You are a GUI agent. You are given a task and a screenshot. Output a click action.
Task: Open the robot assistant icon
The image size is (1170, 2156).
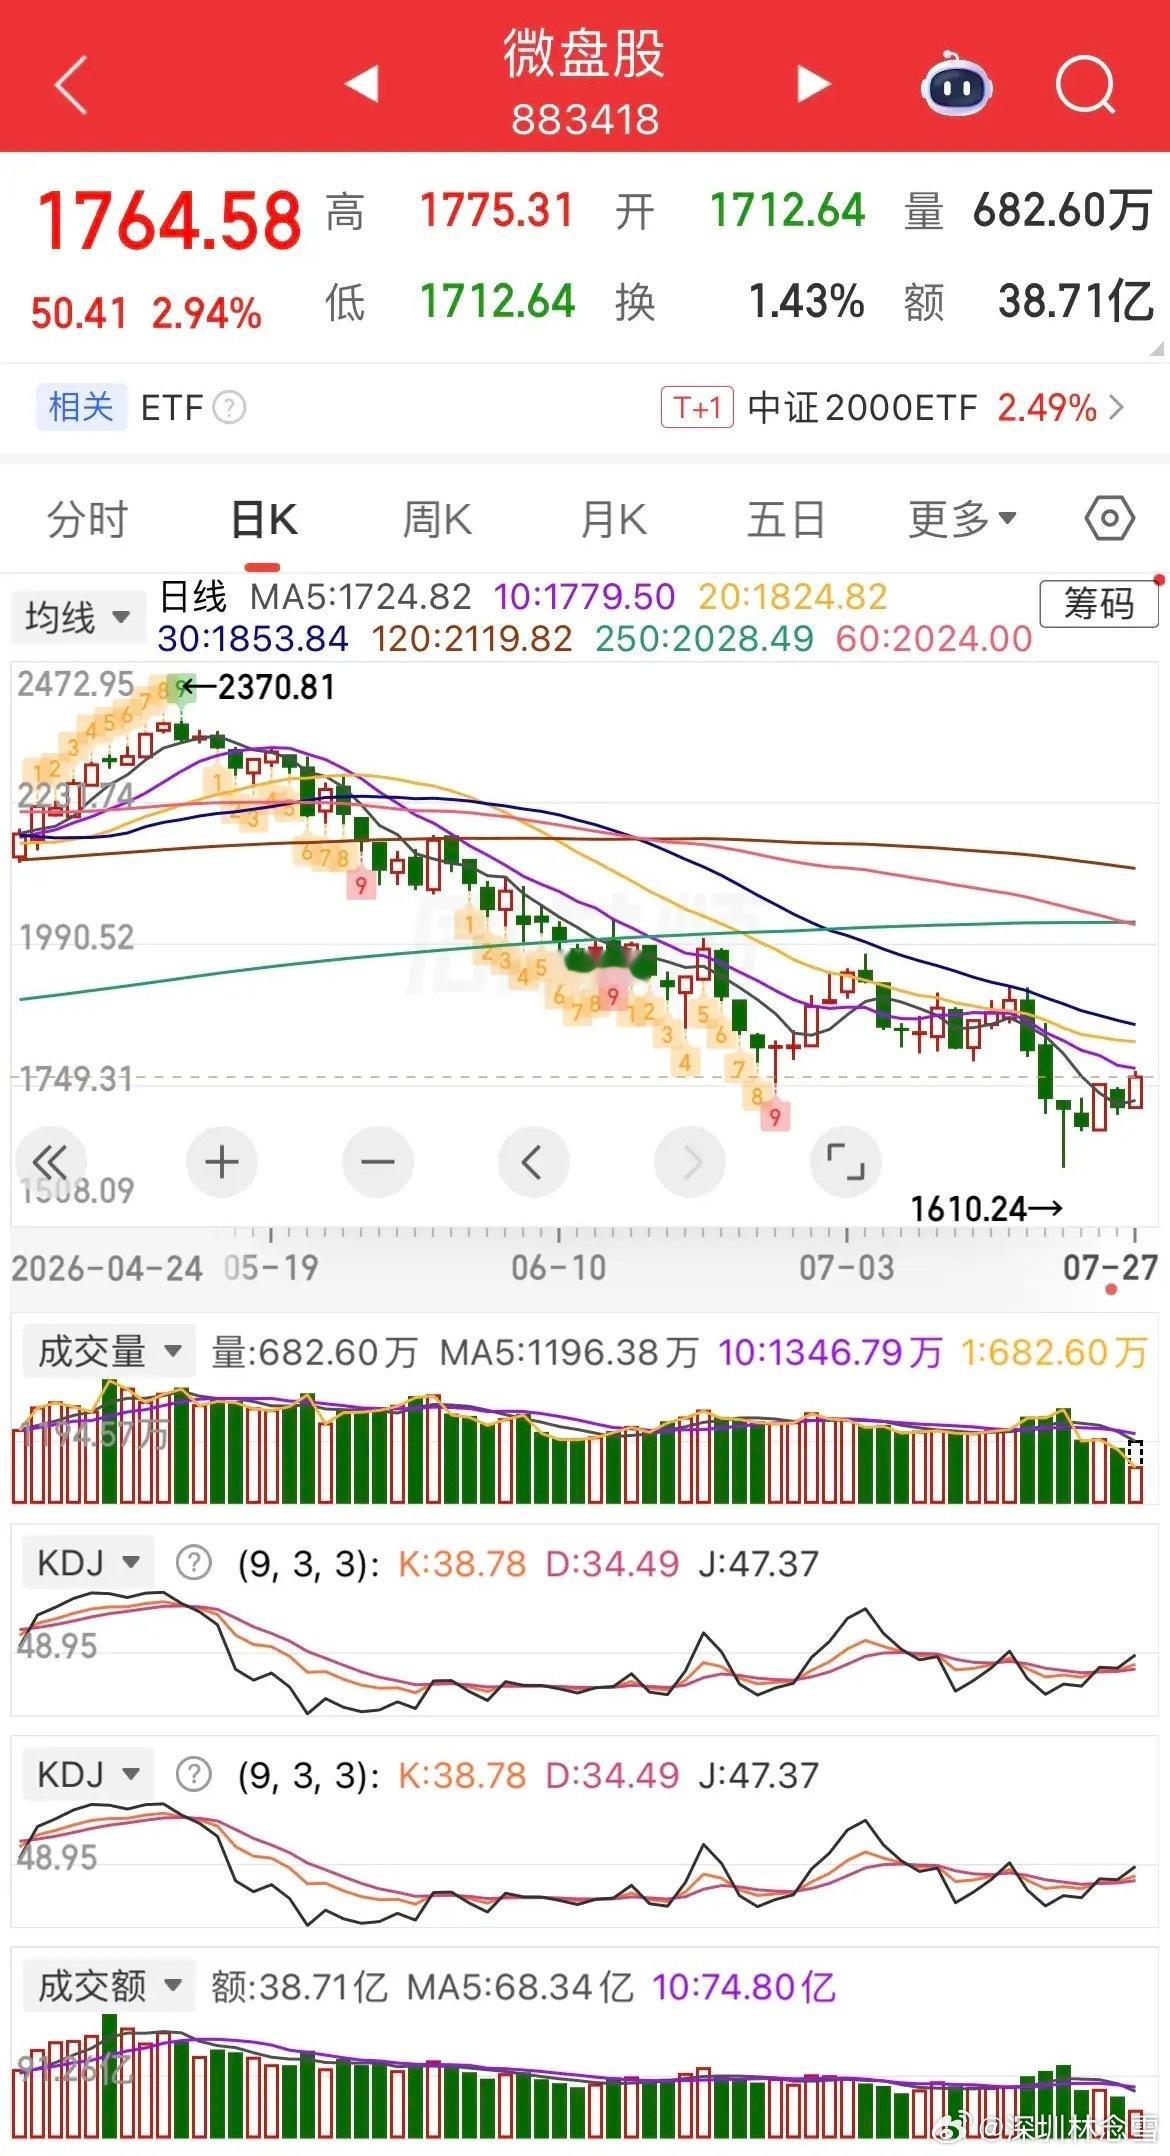click(955, 84)
